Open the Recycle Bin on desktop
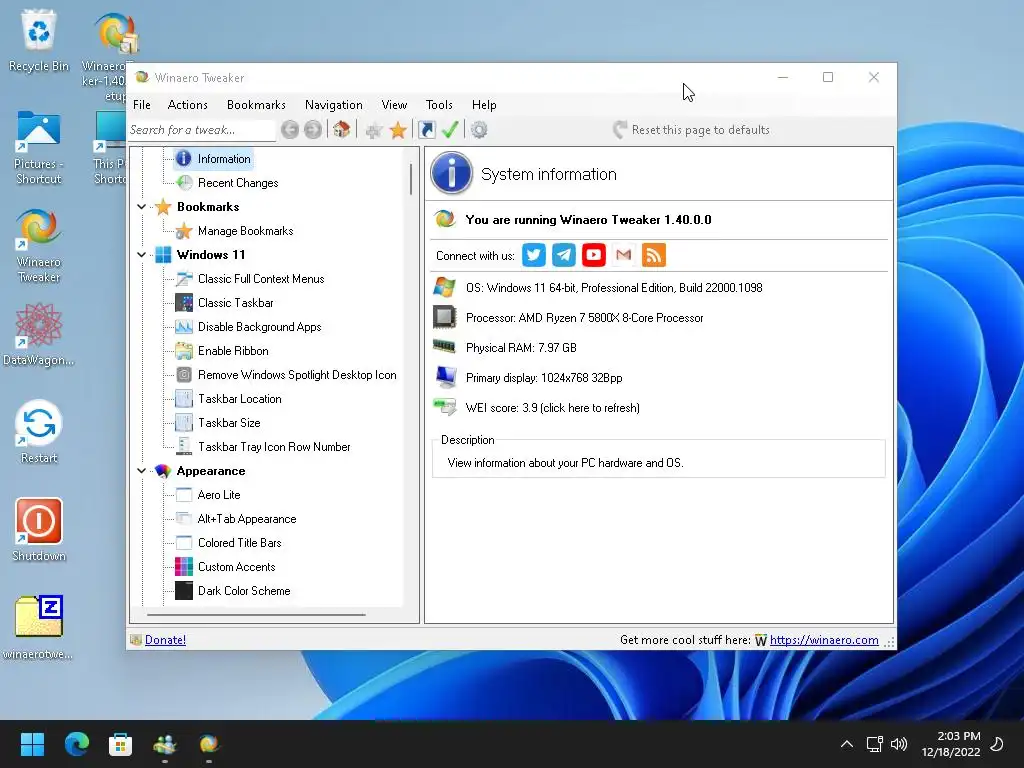Viewport: 1024px width, 768px height. [39, 40]
